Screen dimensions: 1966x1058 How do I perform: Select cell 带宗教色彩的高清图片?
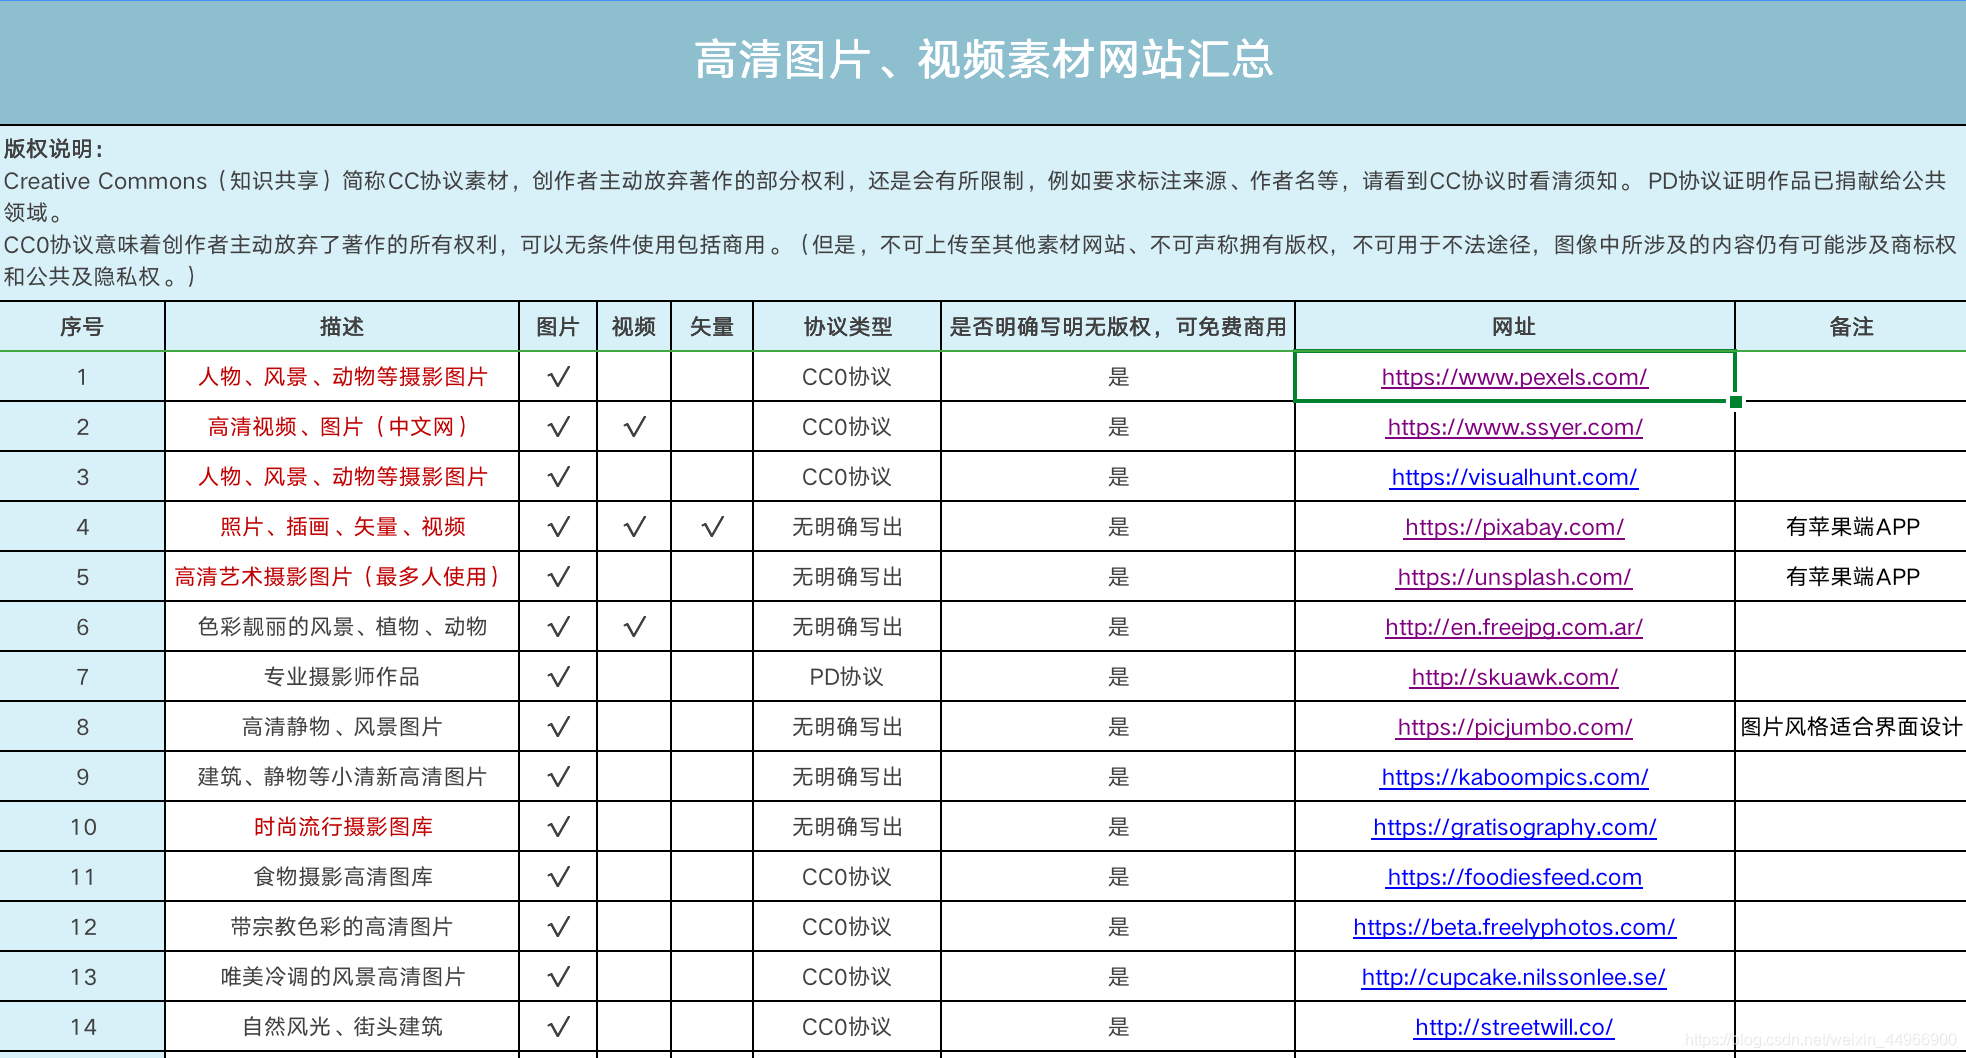click(x=342, y=927)
